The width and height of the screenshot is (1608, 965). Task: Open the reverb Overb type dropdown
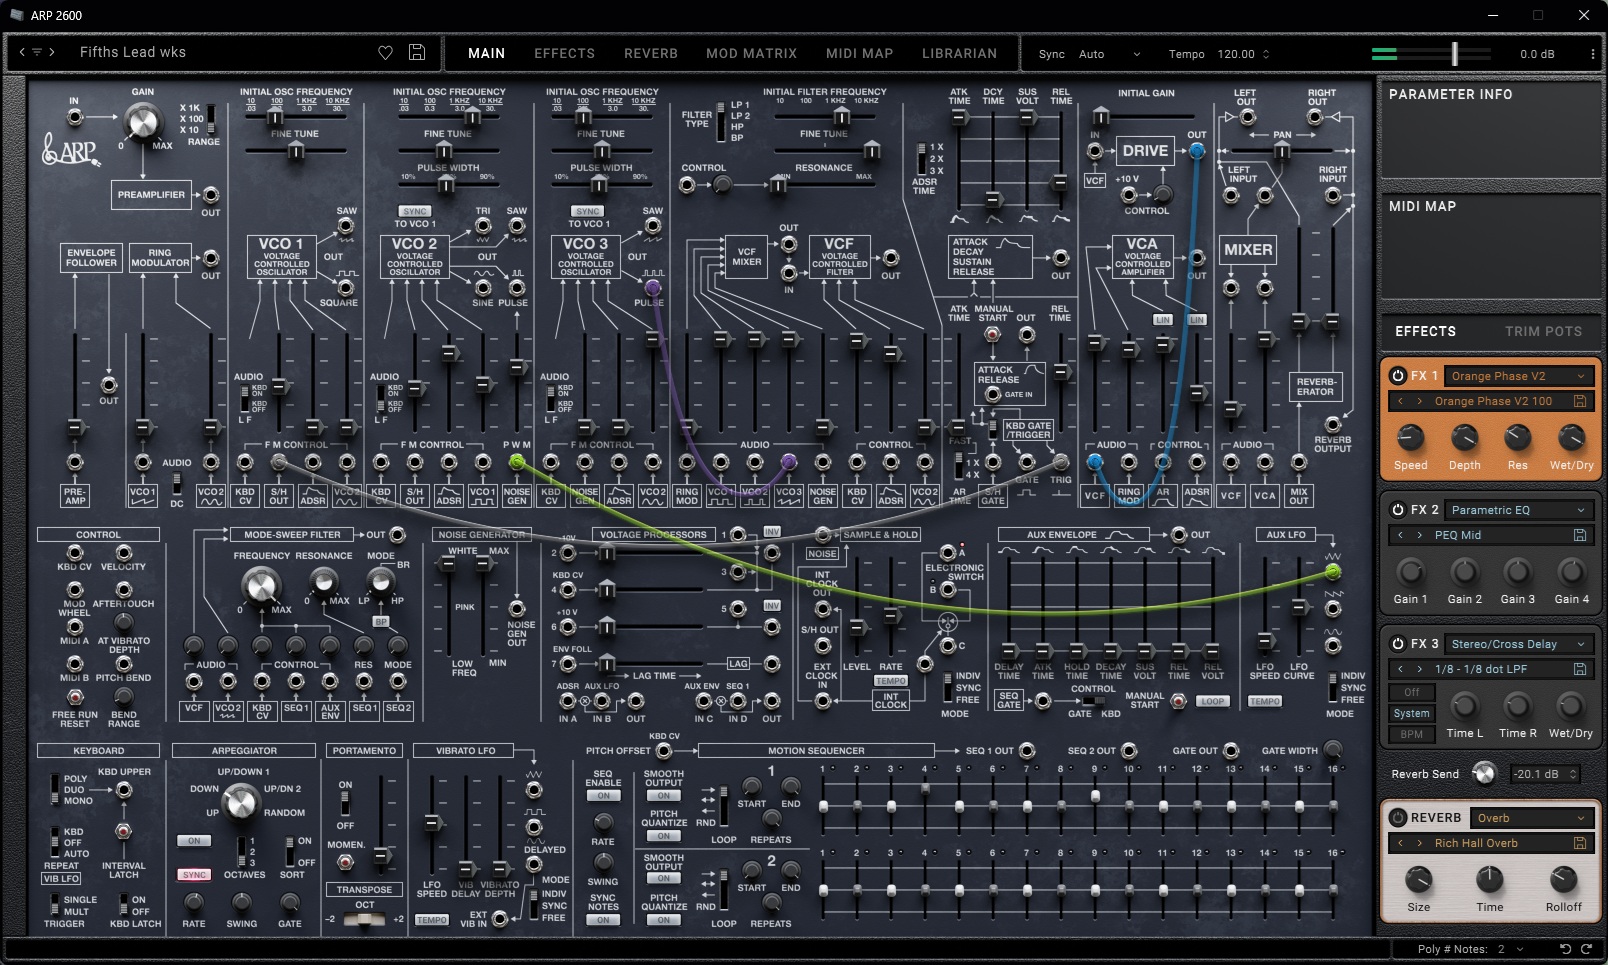(1530, 818)
